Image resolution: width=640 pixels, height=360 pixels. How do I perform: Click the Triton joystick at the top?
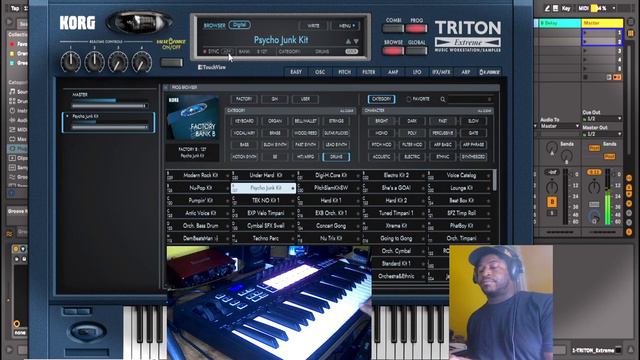tap(139, 22)
